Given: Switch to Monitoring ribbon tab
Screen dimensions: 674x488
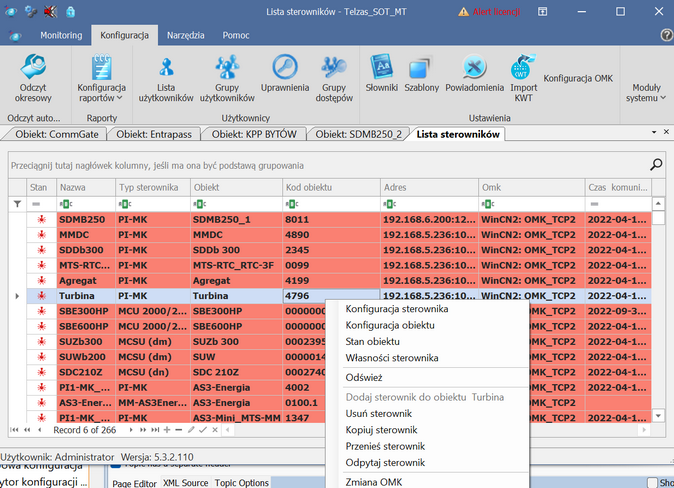Looking at the screenshot, I should click(61, 35).
